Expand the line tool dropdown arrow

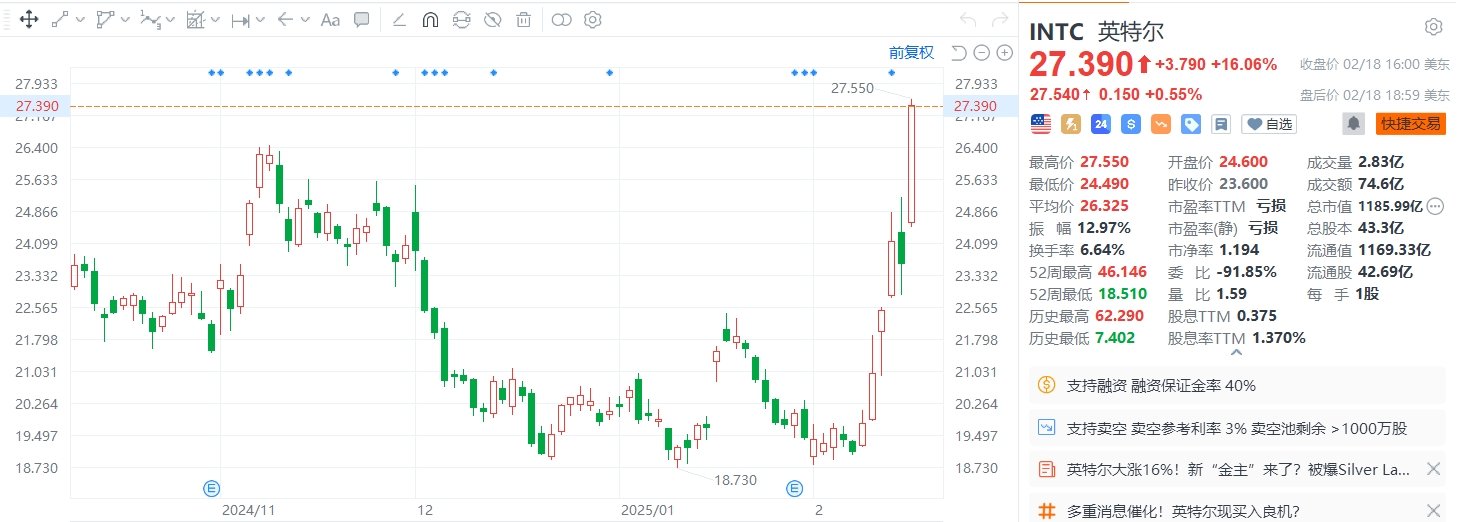pyautogui.click(x=78, y=19)
